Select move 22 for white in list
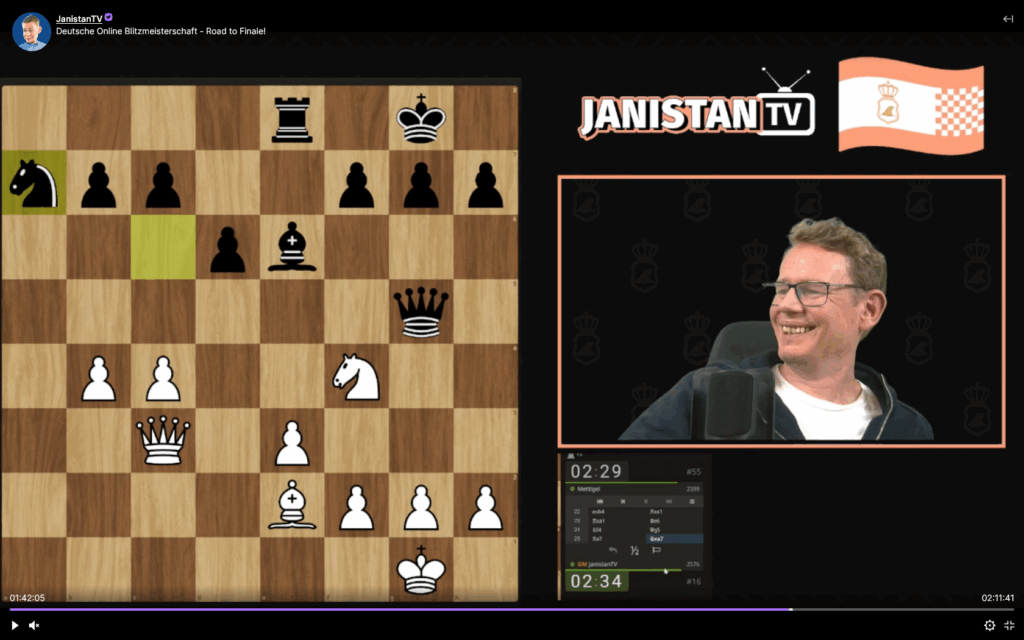The height and width of the screenshot is (640, 1024). [x=598, y=512]
